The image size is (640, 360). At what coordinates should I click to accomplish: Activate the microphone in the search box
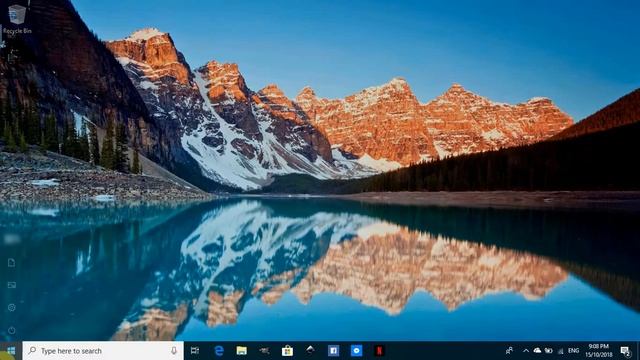[x=174, y=351]
